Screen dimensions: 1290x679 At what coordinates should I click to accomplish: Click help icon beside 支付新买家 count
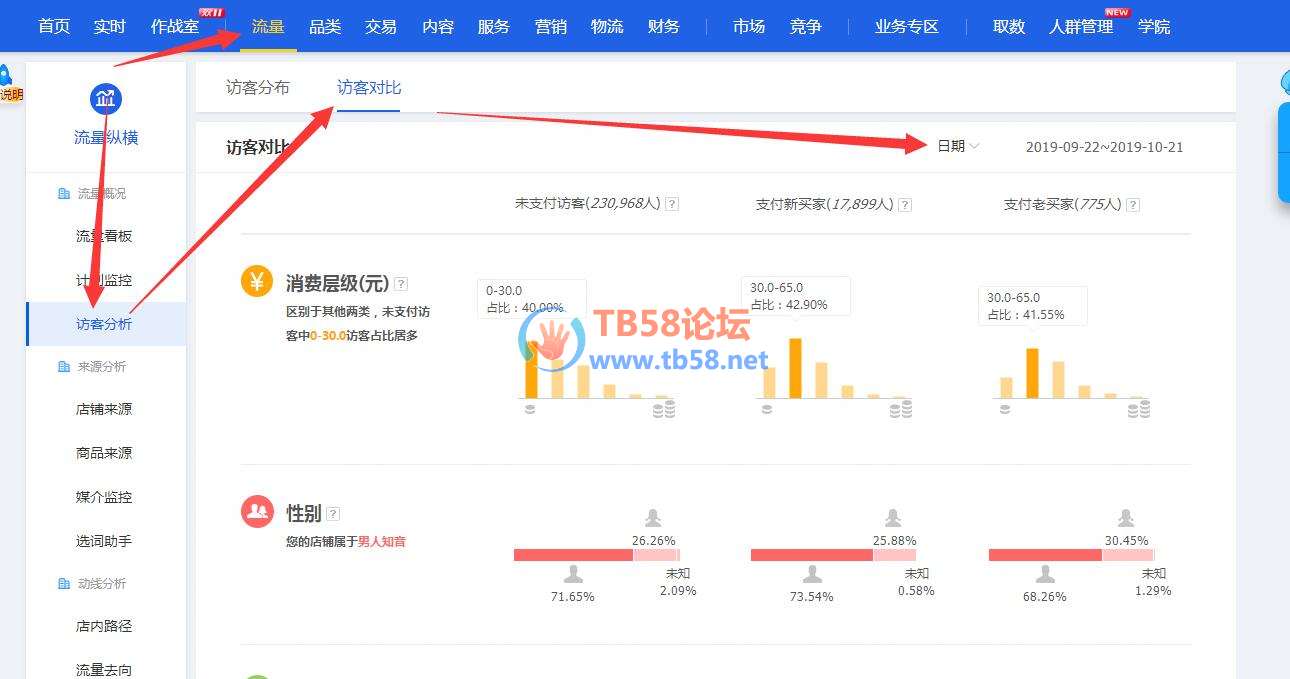tap(904, 205)
